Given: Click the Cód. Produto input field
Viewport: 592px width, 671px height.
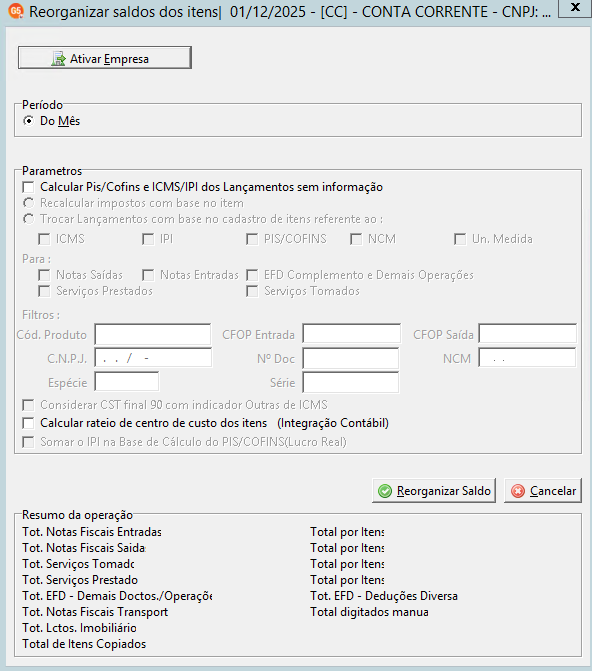Looking at the screenshot, I should coord(152,334).
